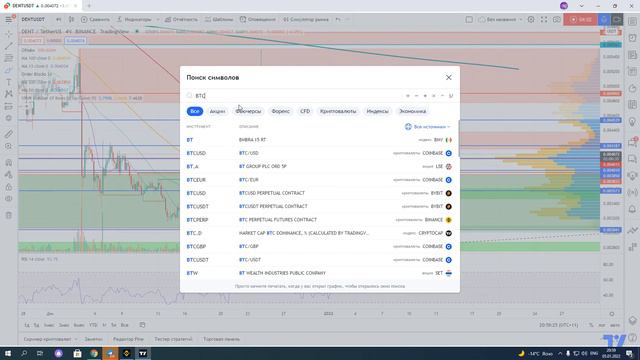640x360 pixels.
Task: Click the DENTUSDT symbol in top toolbar
Action: (x=33, y=19)
